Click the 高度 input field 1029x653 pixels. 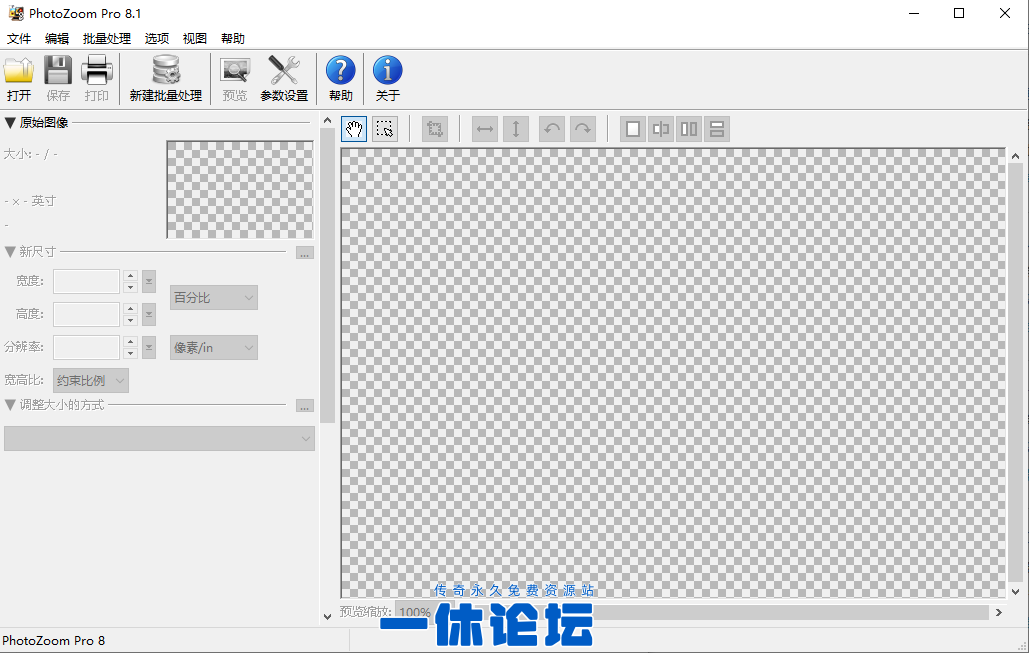(x=87, y=314)
